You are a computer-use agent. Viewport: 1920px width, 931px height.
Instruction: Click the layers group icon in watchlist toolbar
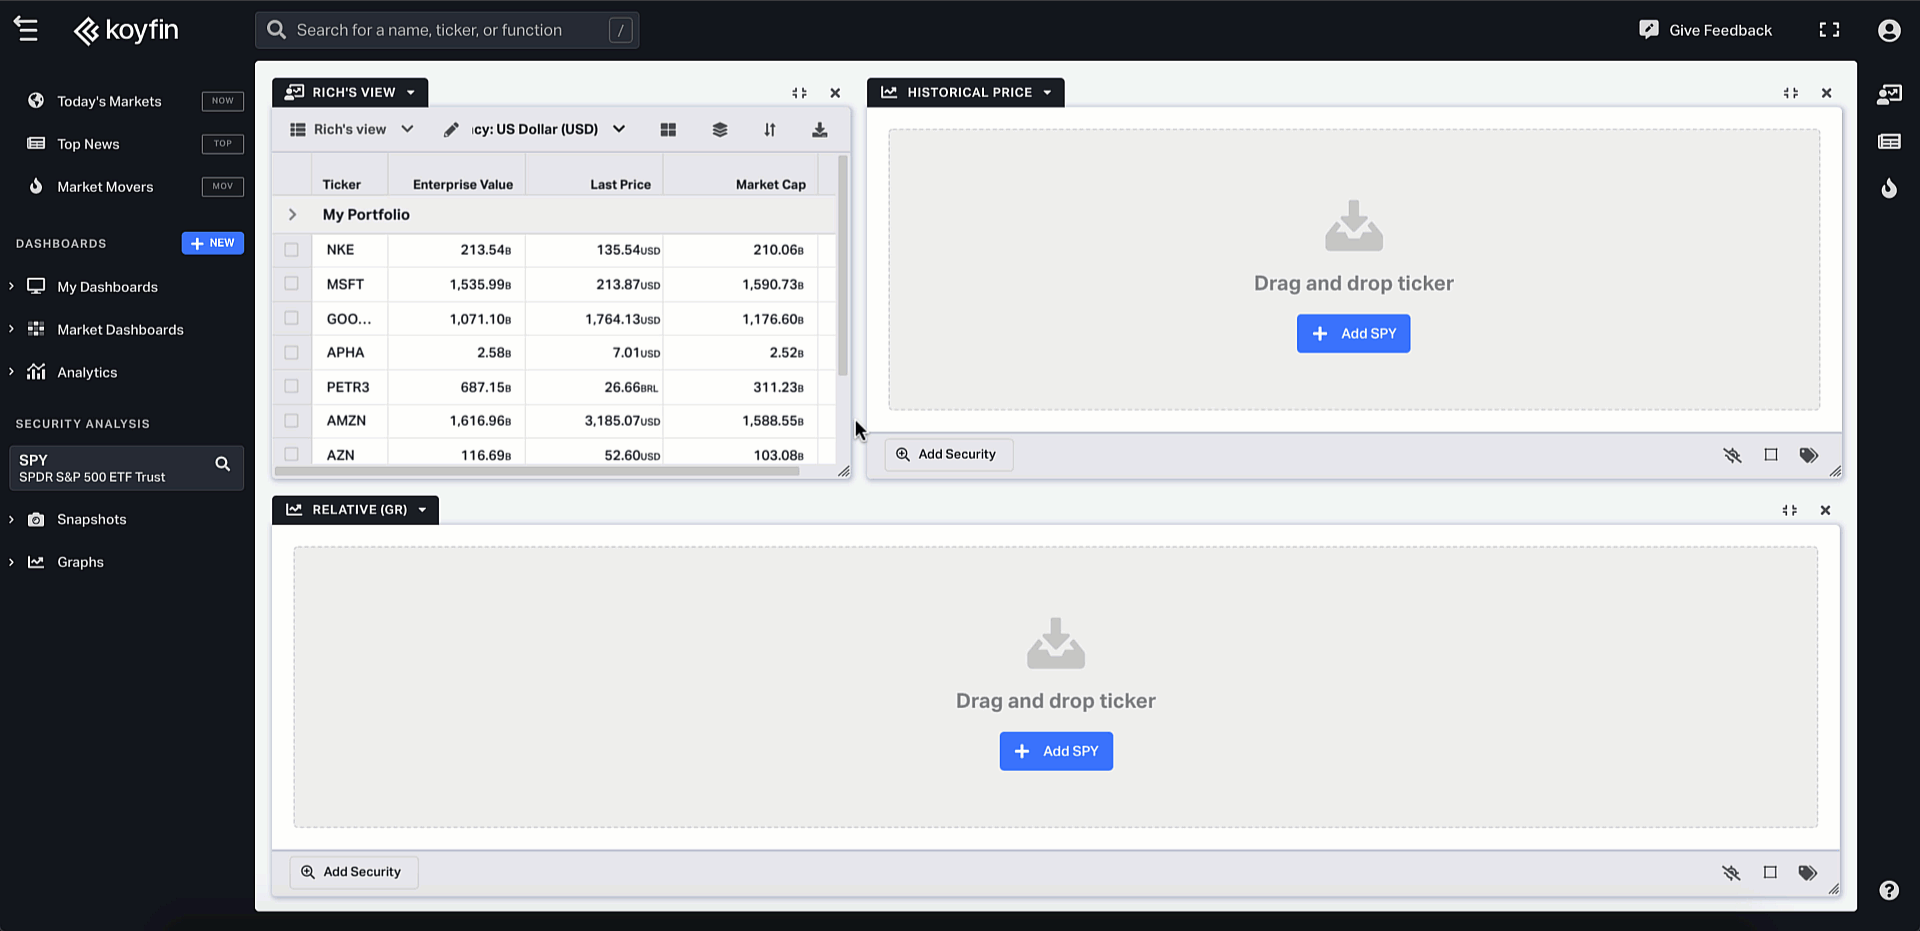720,129
